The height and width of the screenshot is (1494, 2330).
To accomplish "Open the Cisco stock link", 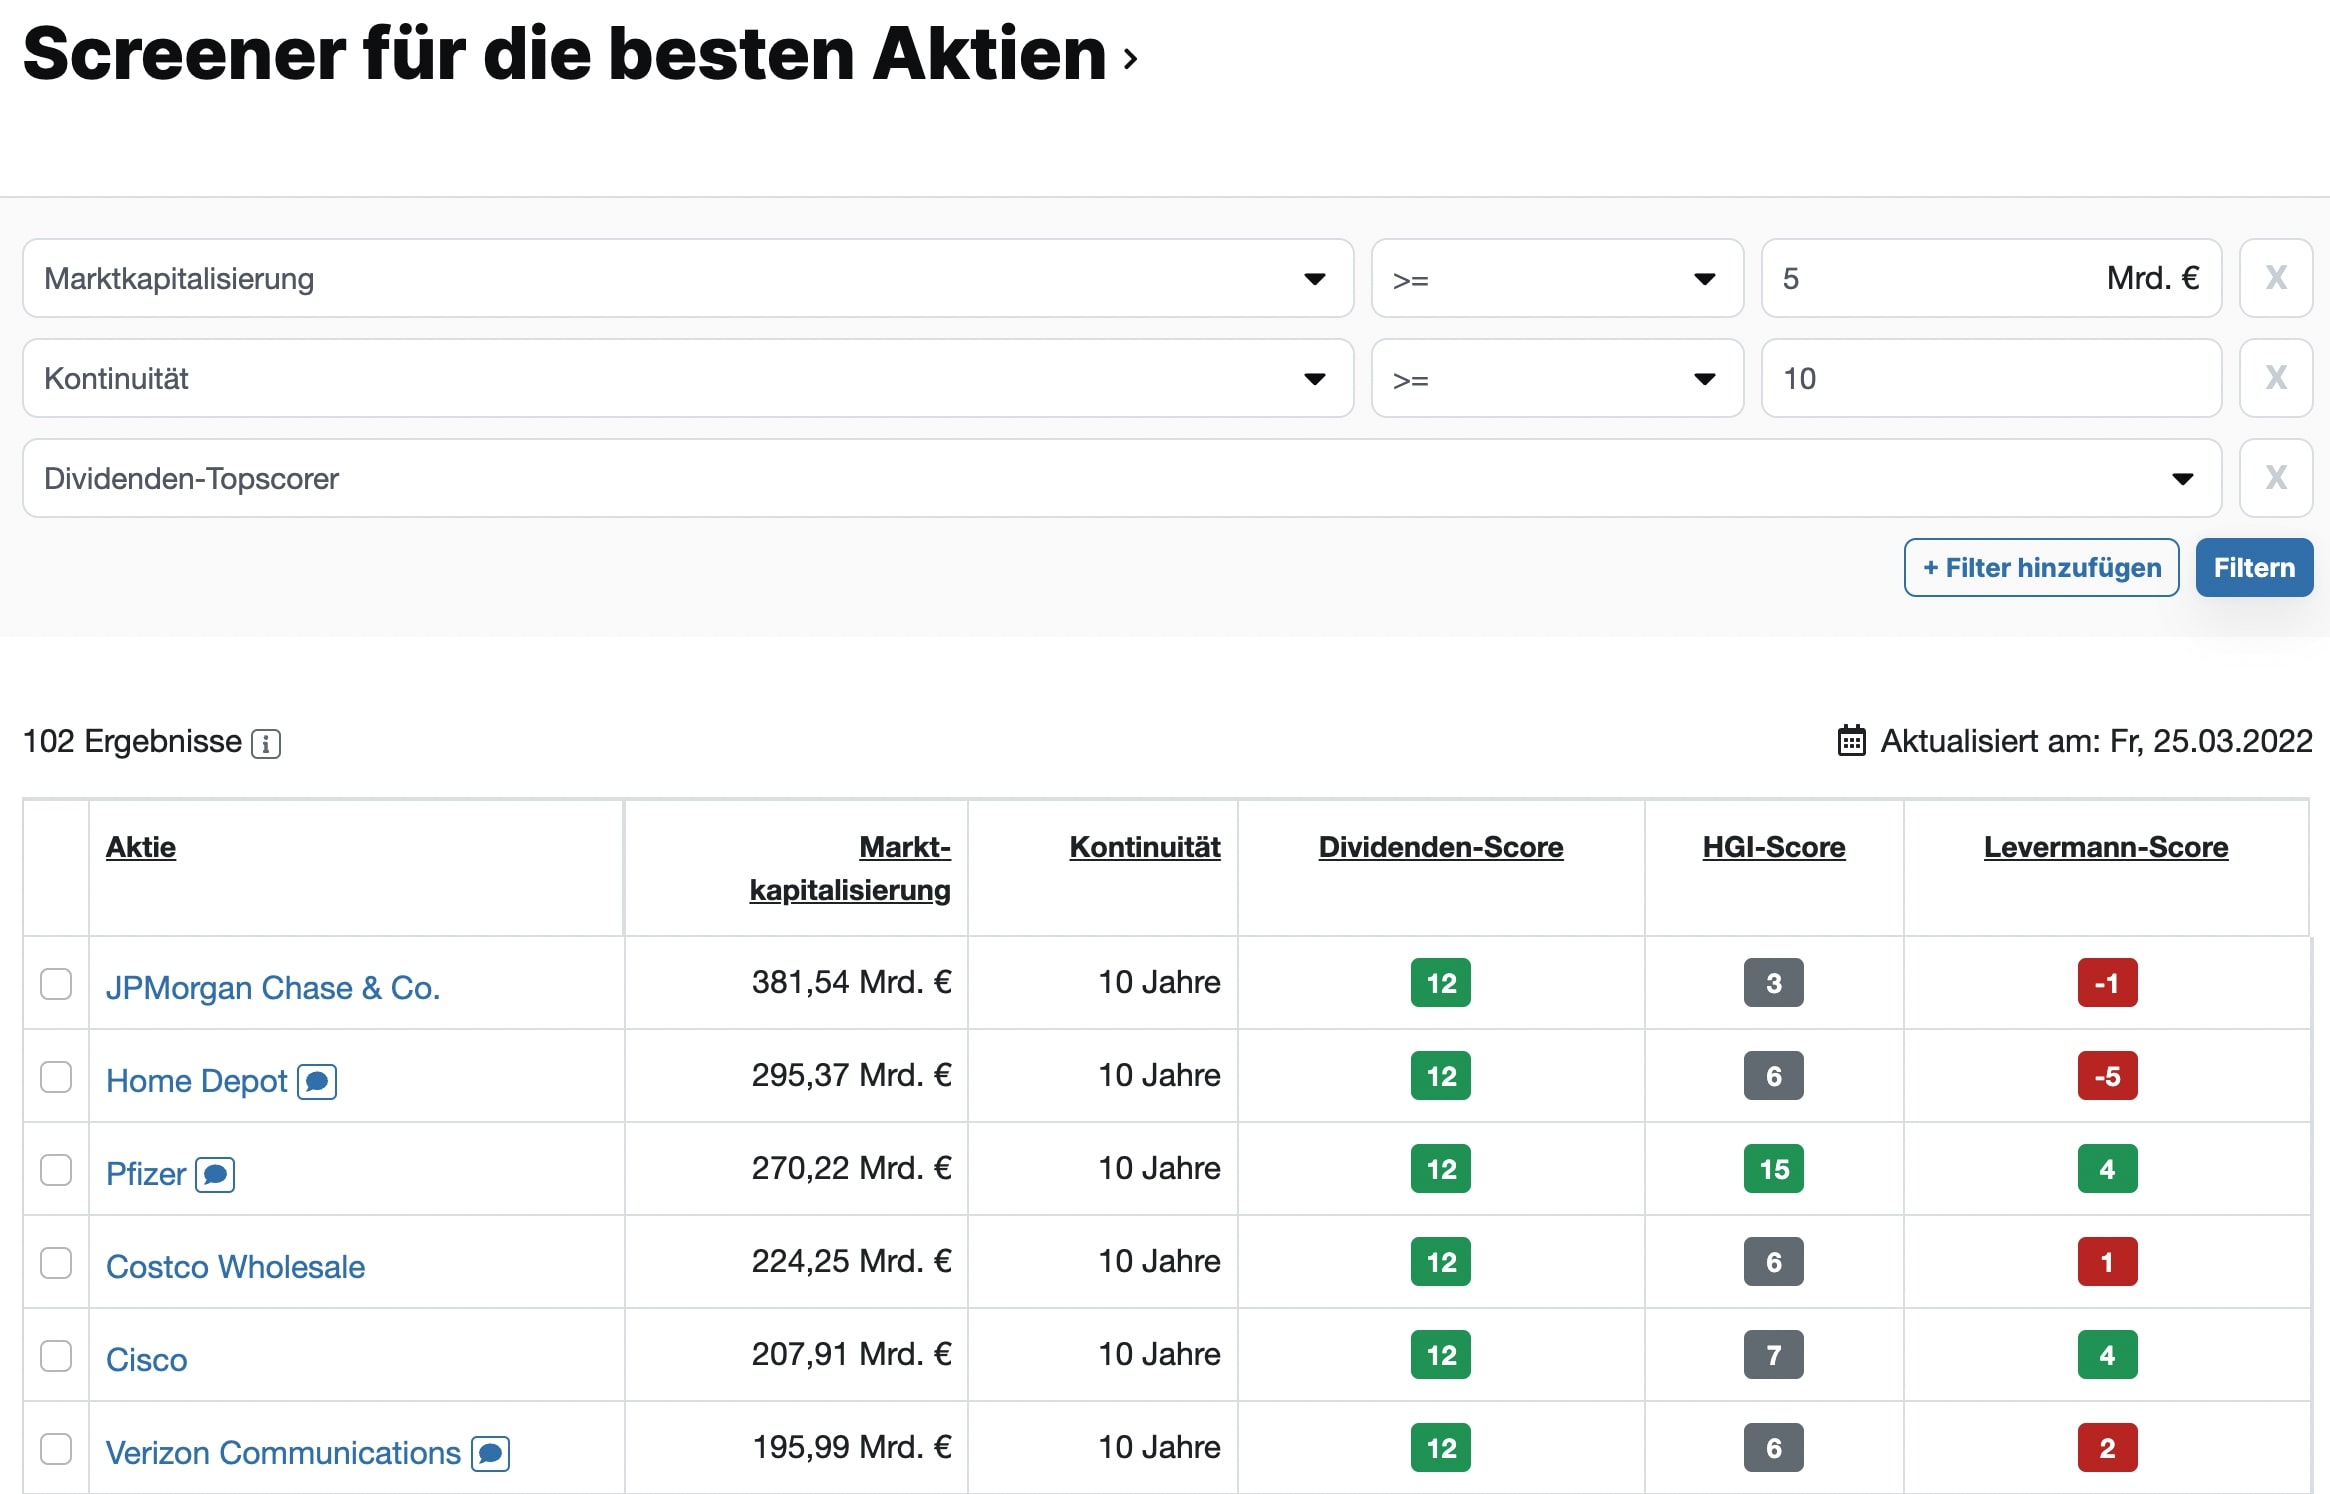I will tap(147, 1360).
